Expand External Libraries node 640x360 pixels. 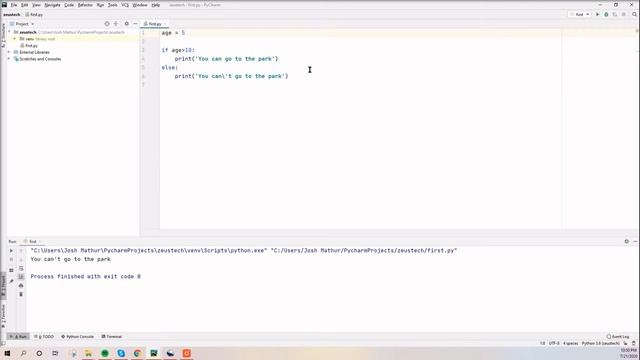(x=9, y=52)
